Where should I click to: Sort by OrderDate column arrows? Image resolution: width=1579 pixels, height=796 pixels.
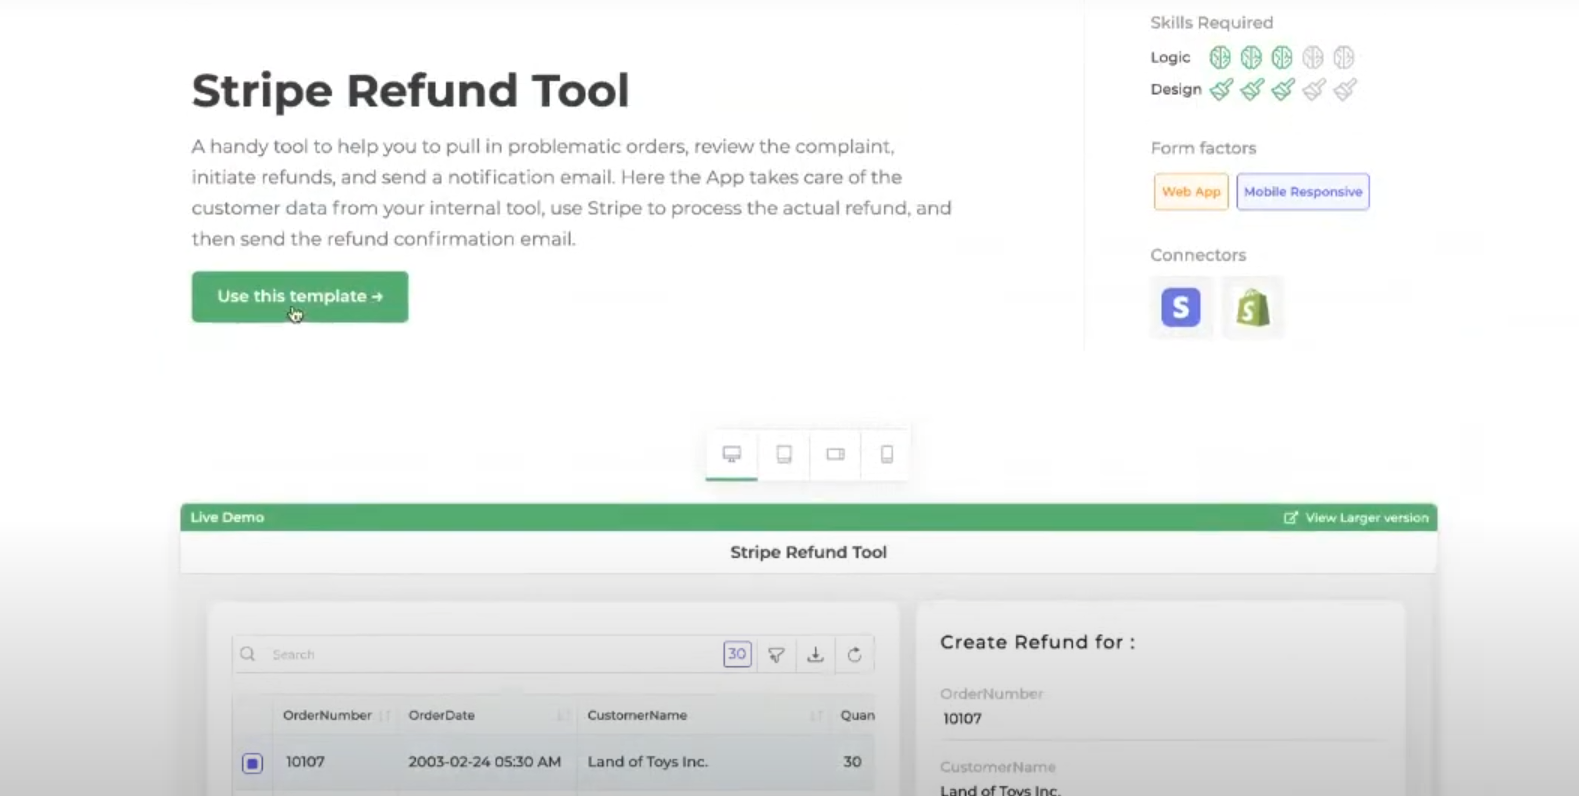pos(563,716)
